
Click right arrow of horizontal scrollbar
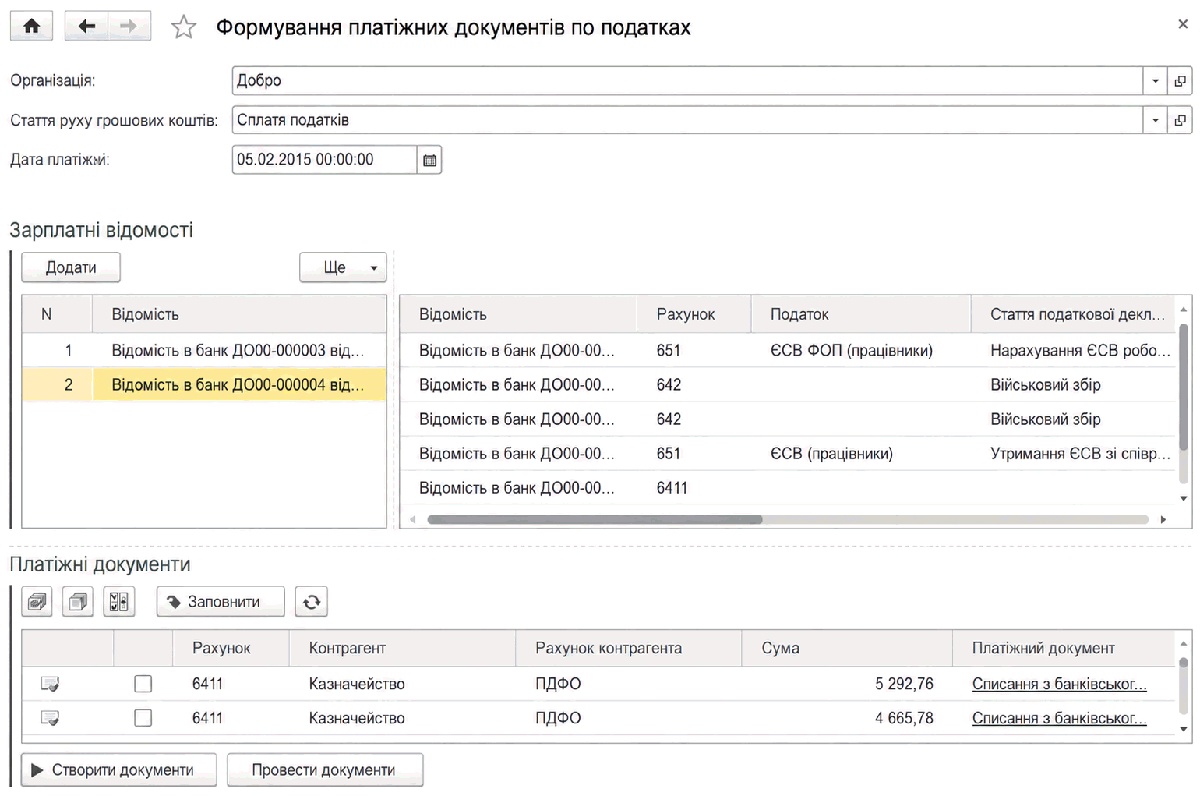1163,520
